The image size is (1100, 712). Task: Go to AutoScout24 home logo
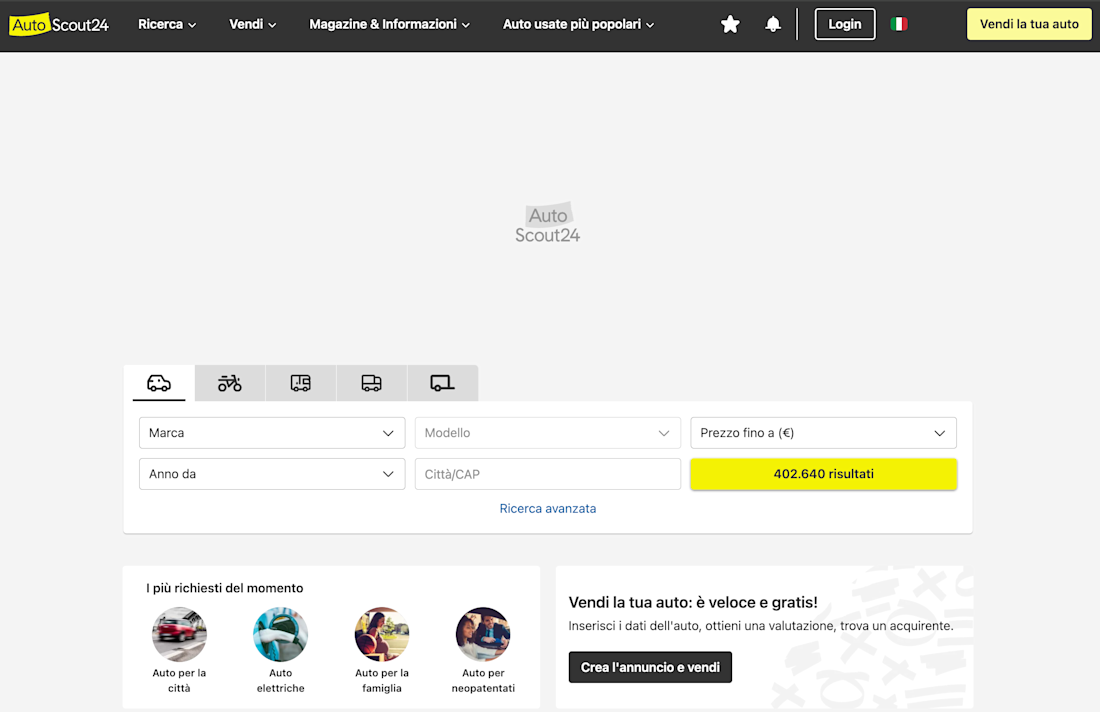pyautogui.click(x=59, y=24)
